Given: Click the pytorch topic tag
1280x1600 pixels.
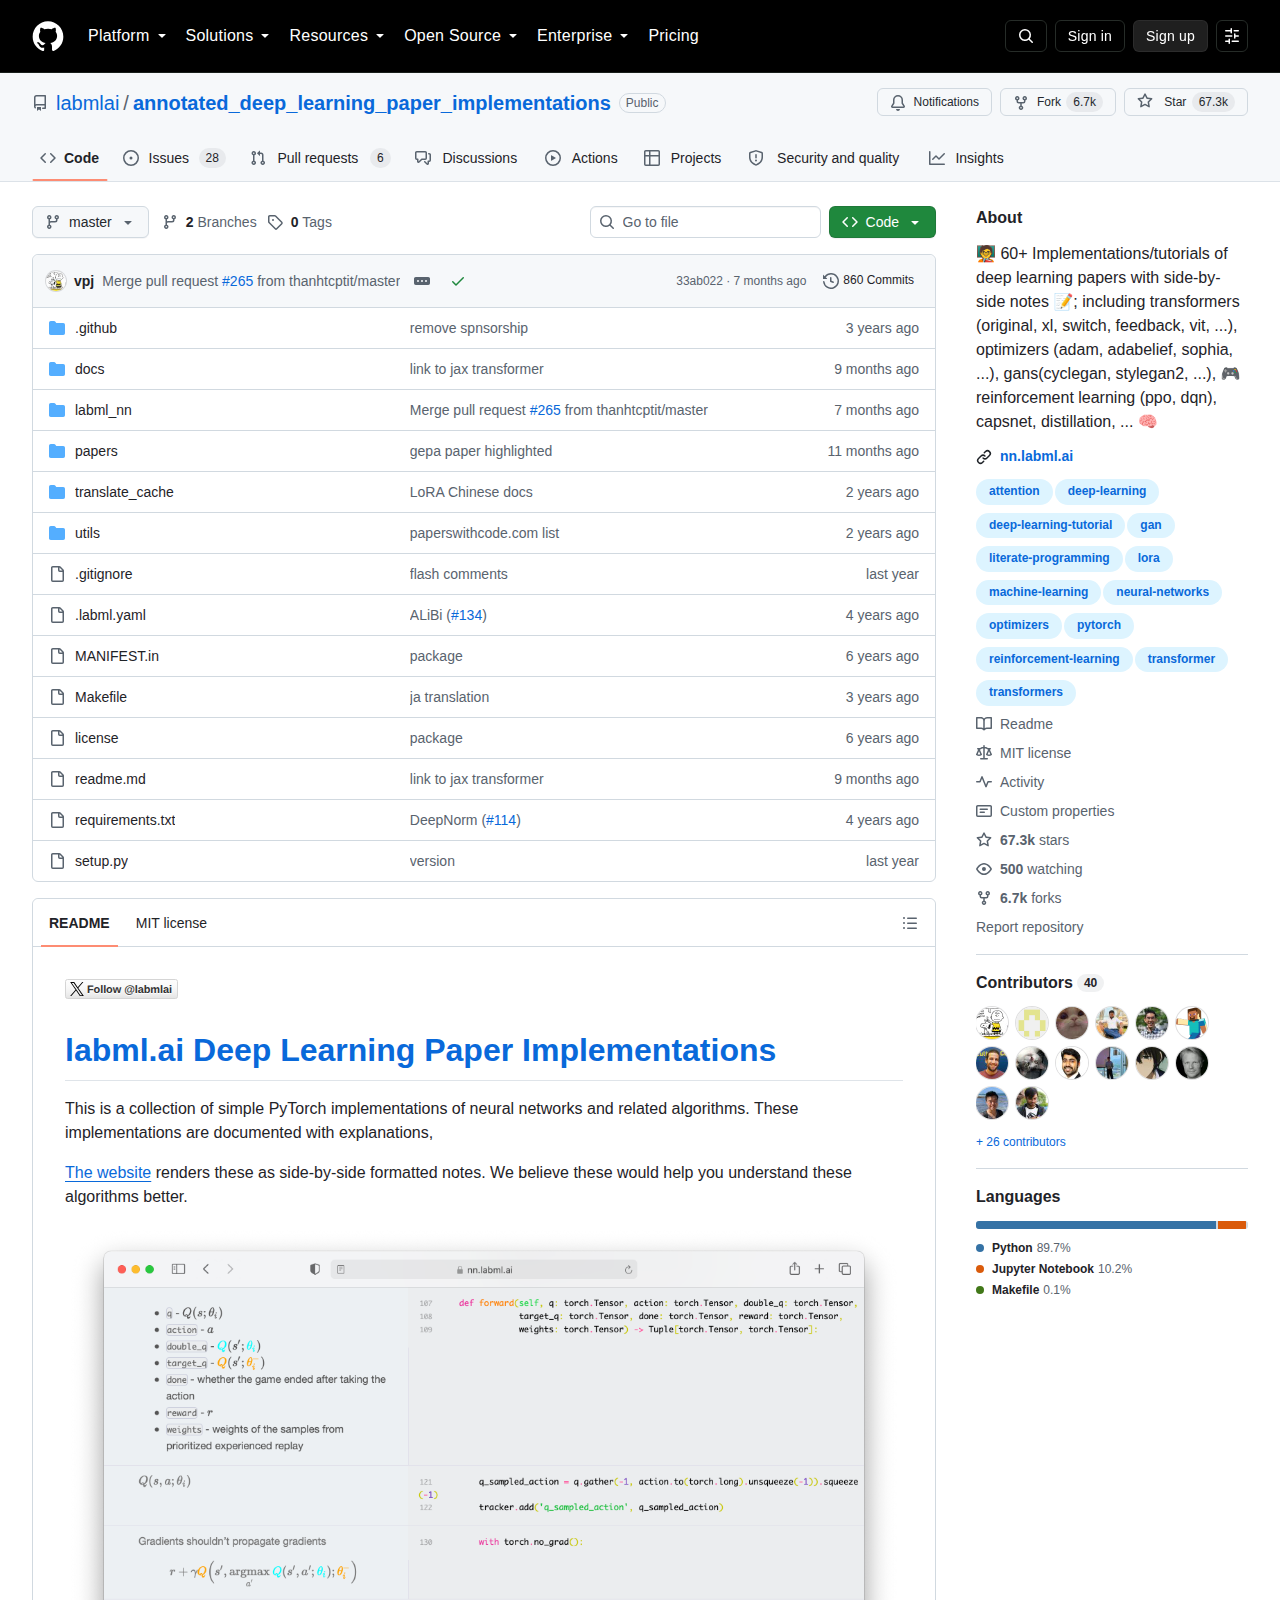Looking at the screenshot, I should 1098,625.
